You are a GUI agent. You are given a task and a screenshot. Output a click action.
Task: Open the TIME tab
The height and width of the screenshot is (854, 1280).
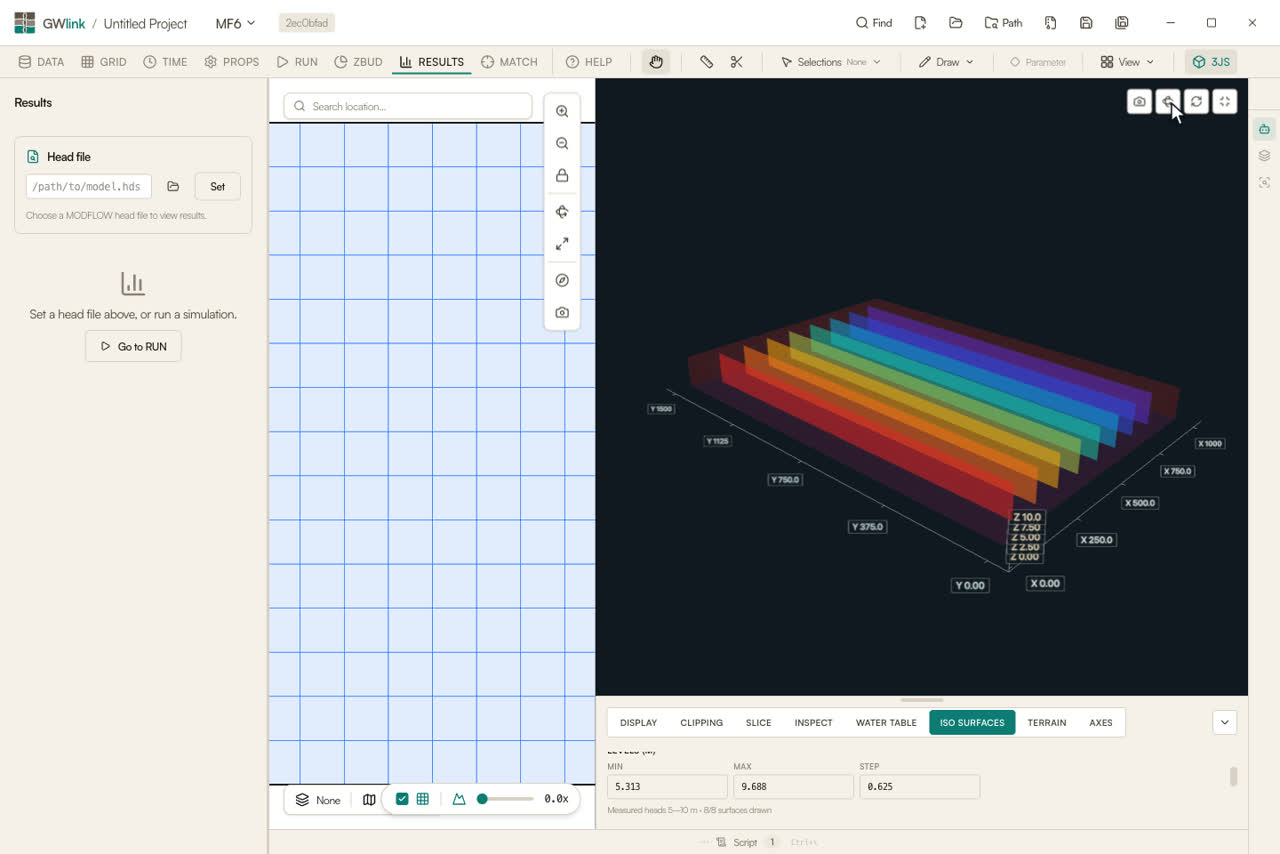(x=165, y=62)
